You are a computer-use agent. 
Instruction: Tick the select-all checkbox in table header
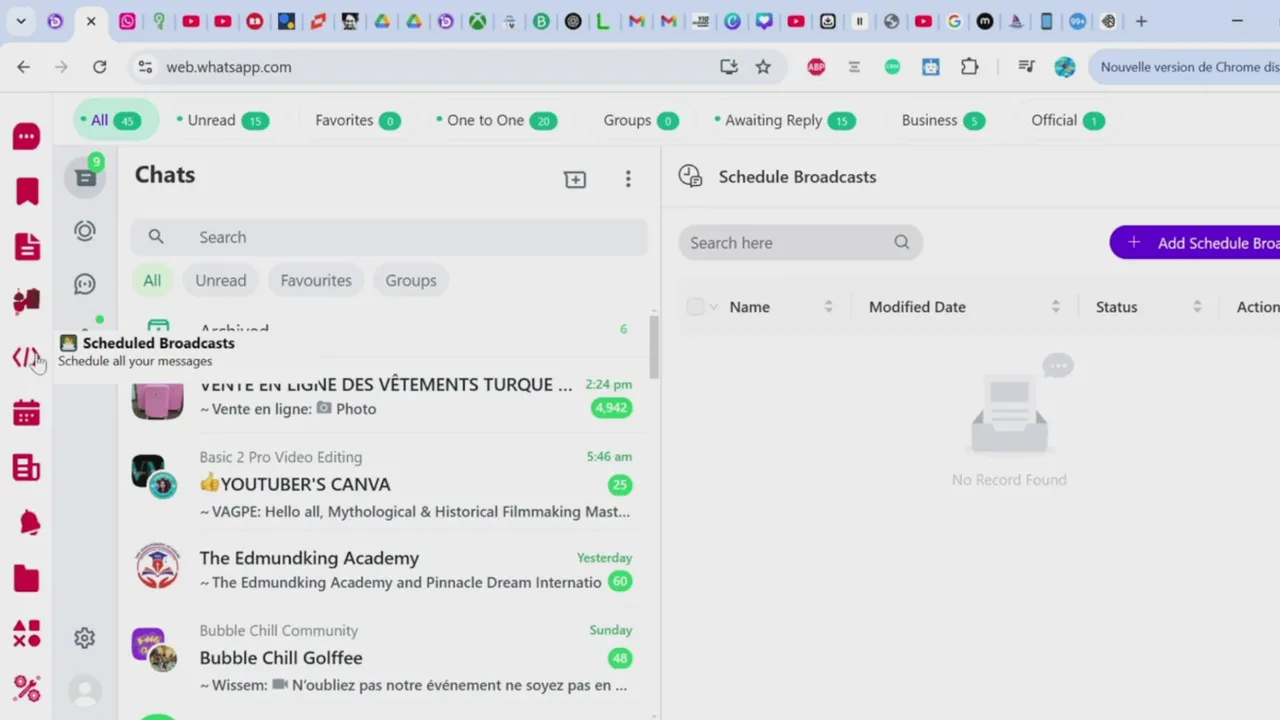pyautogui.click(x=695, y=307)
